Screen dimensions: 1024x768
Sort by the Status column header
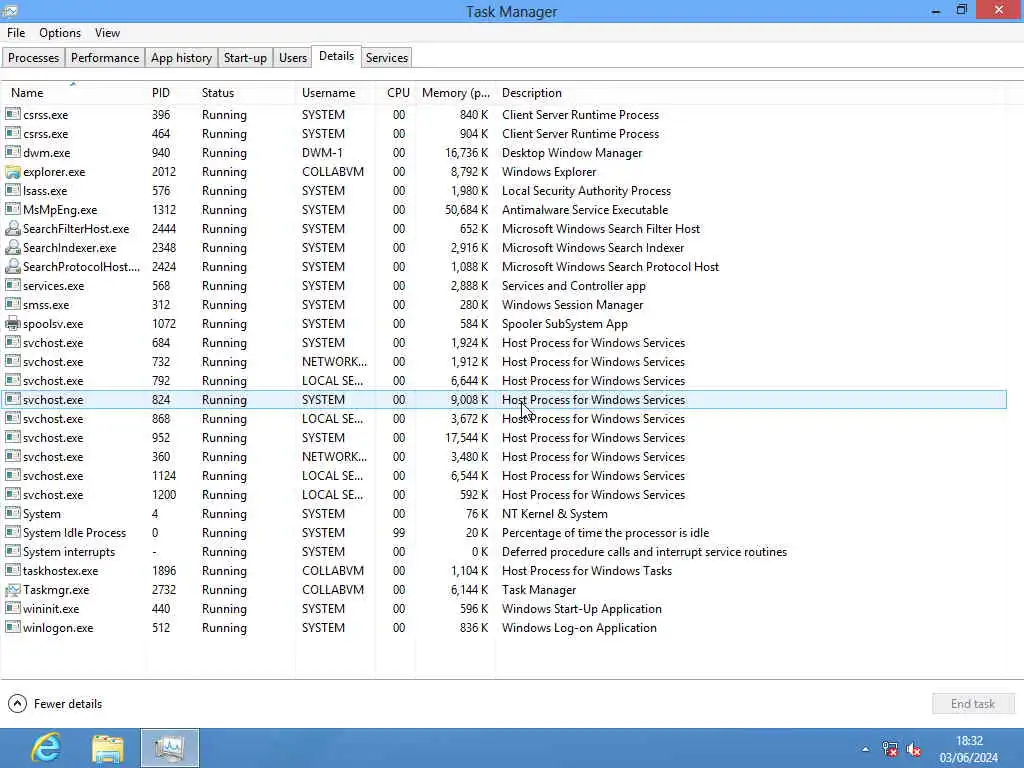click(246, 93)
